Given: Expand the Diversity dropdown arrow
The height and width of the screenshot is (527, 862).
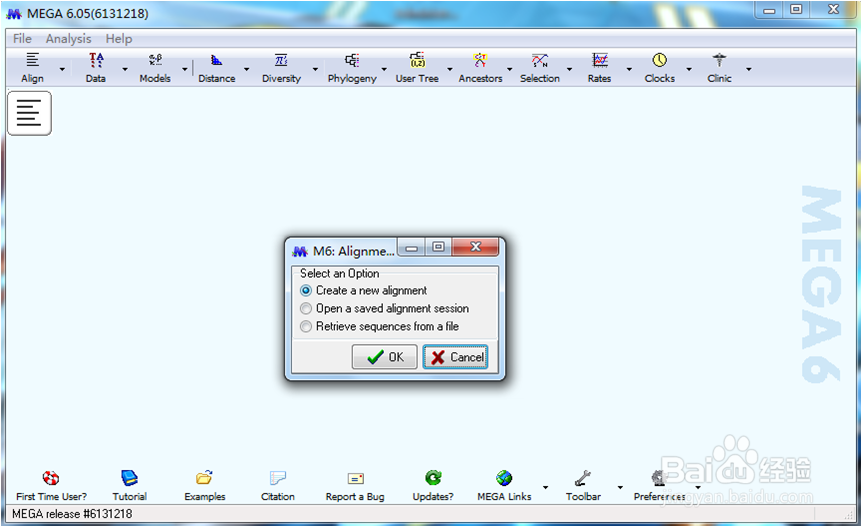Looking at the screenshot, I should click(315, 69).
